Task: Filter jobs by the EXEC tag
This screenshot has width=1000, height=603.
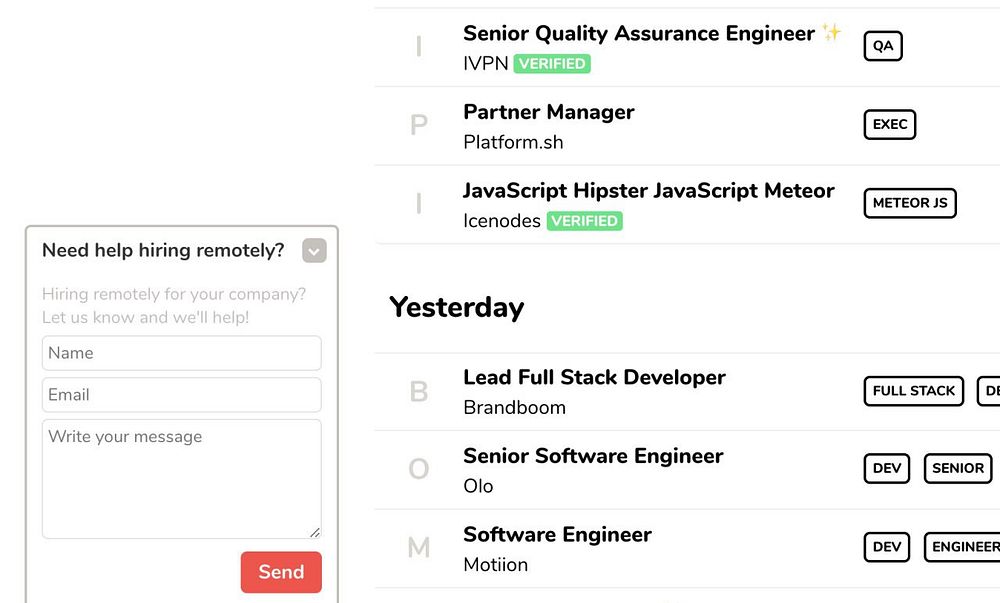Action: (889, 125)
